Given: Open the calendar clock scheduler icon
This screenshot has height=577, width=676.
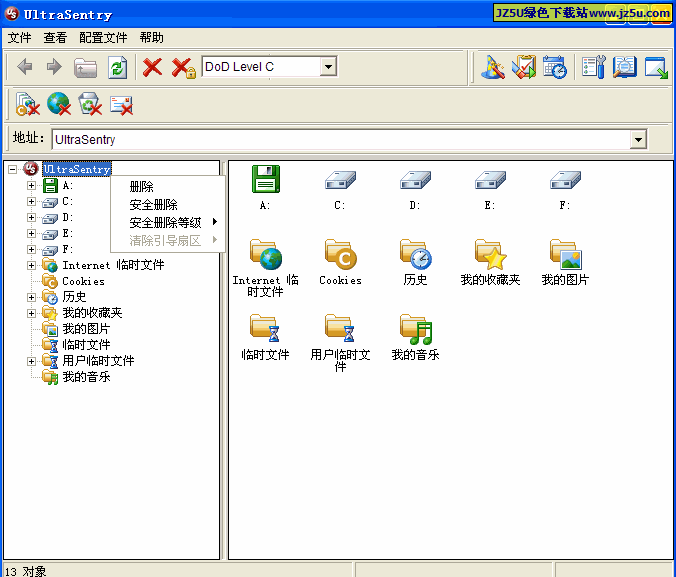Looking at the screenshot, I should point(555,67).
